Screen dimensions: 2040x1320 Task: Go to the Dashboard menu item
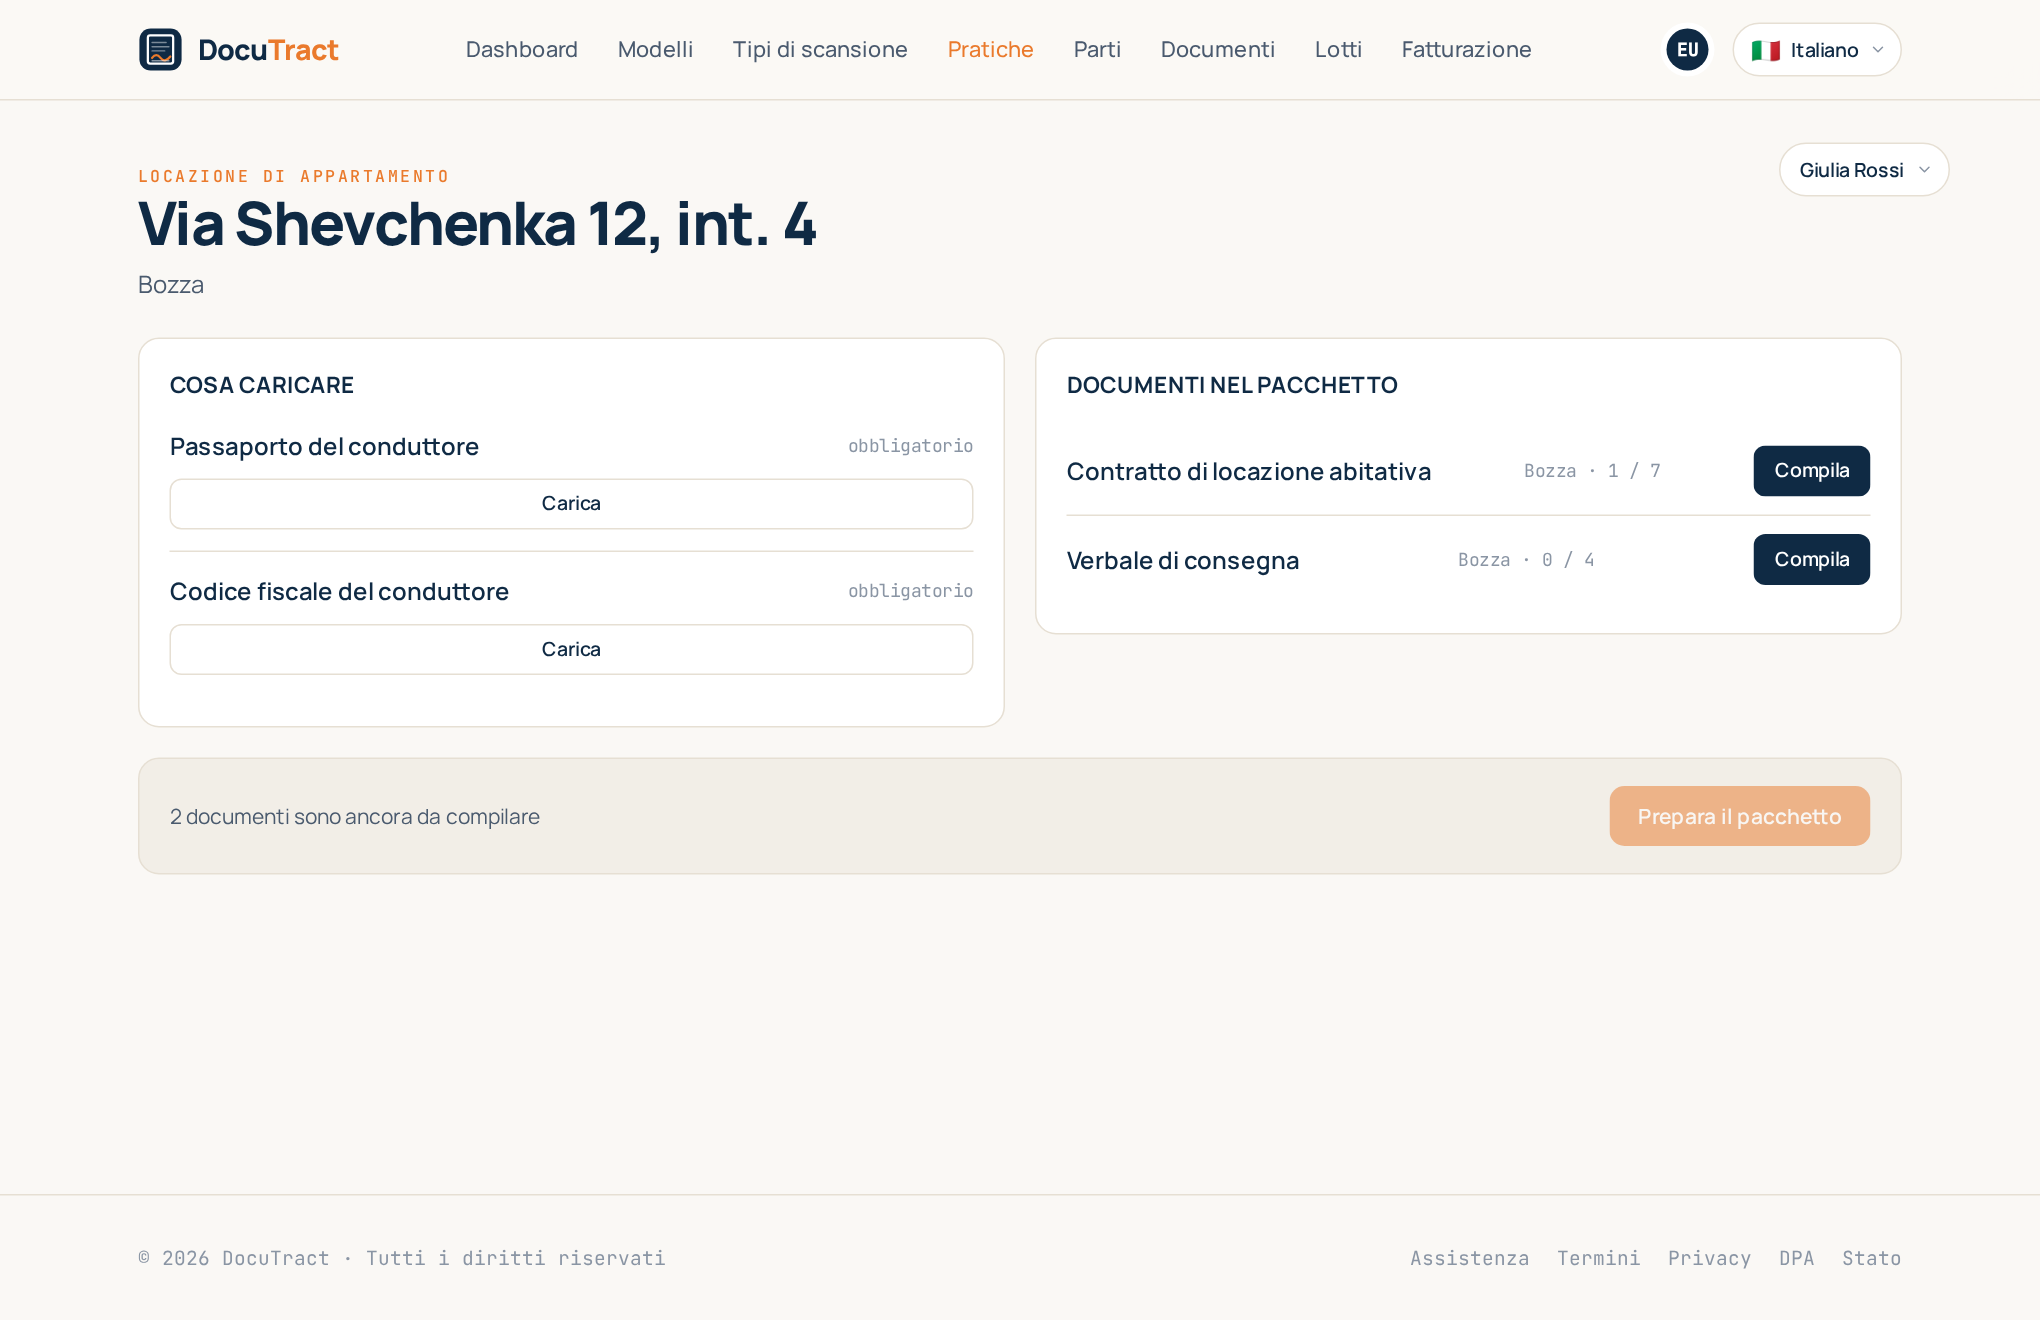[x=522, y=50]
